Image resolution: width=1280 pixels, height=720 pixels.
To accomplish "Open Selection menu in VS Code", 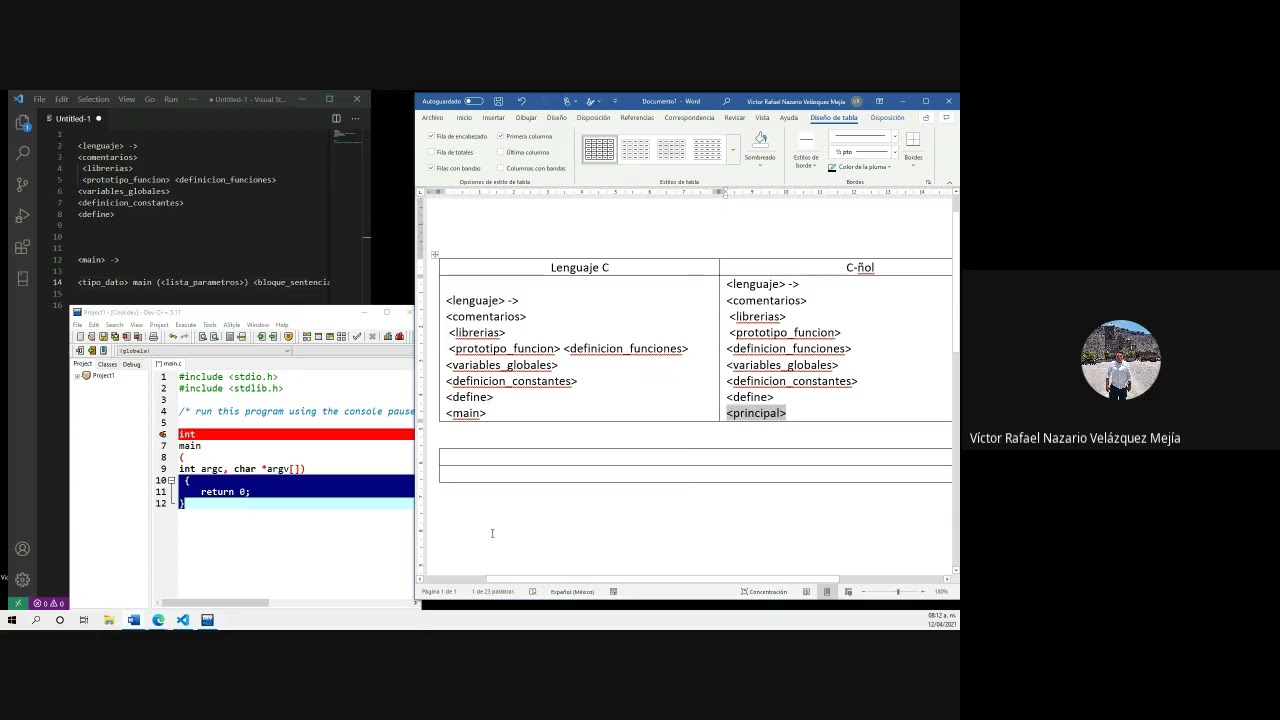I will coord(93,99).
